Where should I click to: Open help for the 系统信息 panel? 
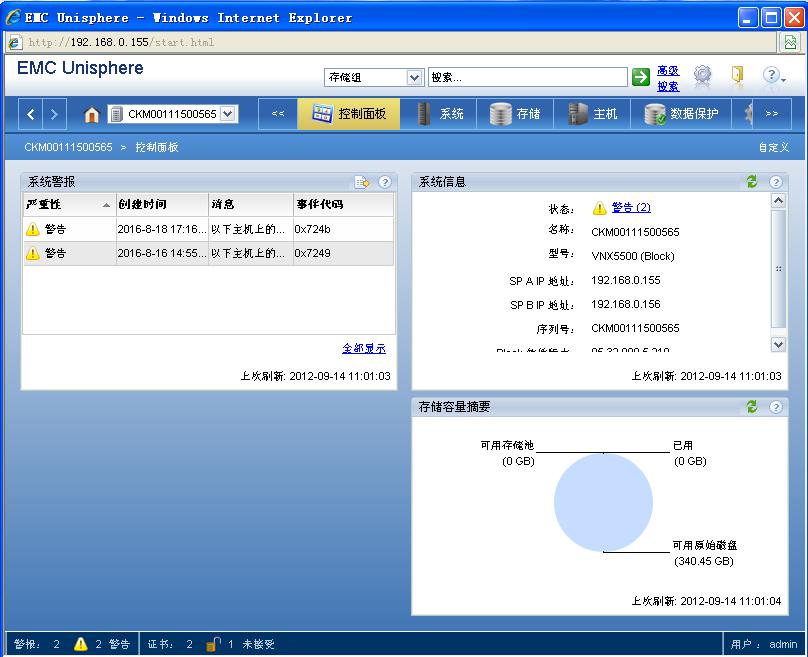pyautogui.click(x=776, y=182)
